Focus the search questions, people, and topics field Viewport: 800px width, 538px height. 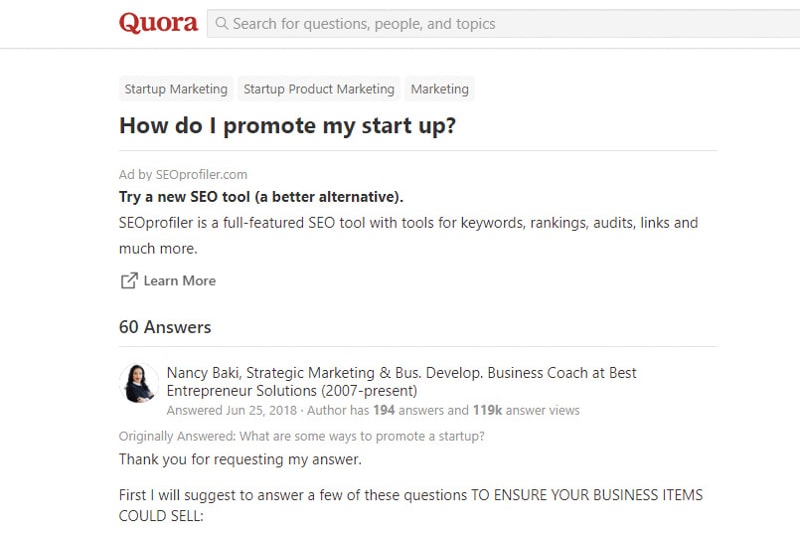tap(503, 23)
